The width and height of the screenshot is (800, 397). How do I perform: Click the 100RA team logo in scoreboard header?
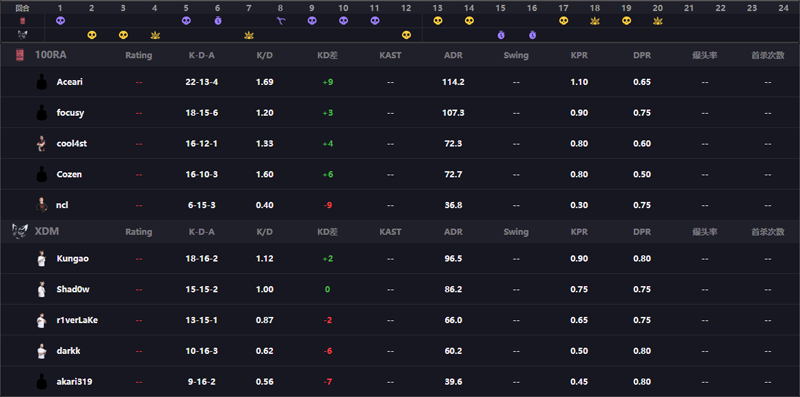[x=20, y=55]
